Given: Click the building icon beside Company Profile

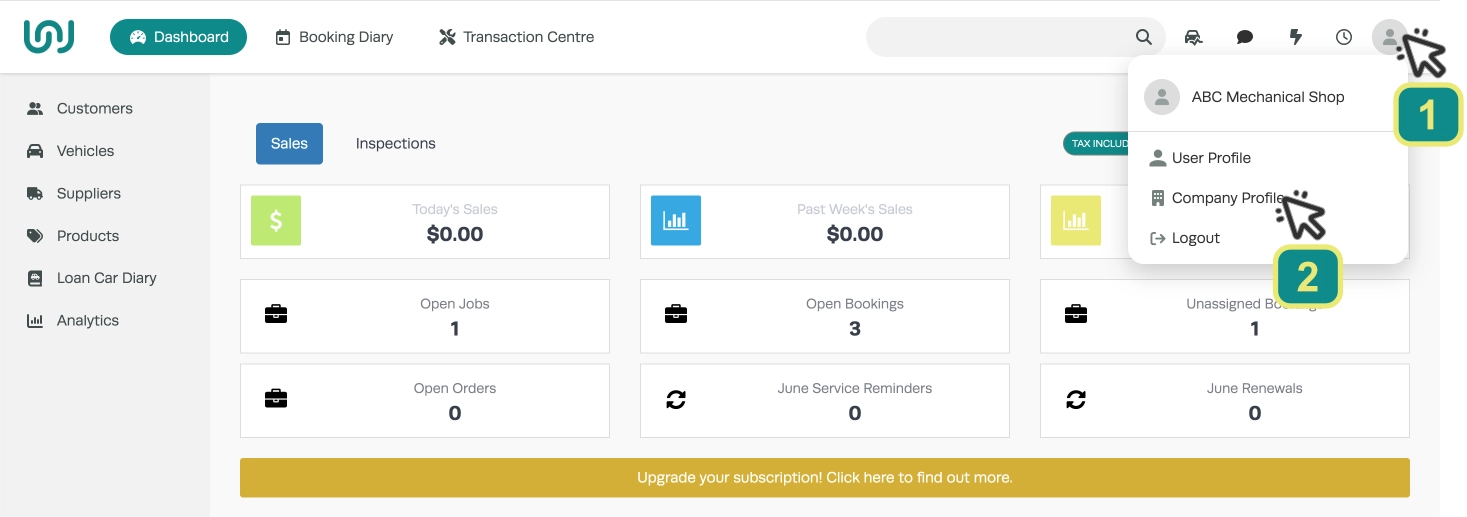Looking at the screenshot, I should 1158,198.
